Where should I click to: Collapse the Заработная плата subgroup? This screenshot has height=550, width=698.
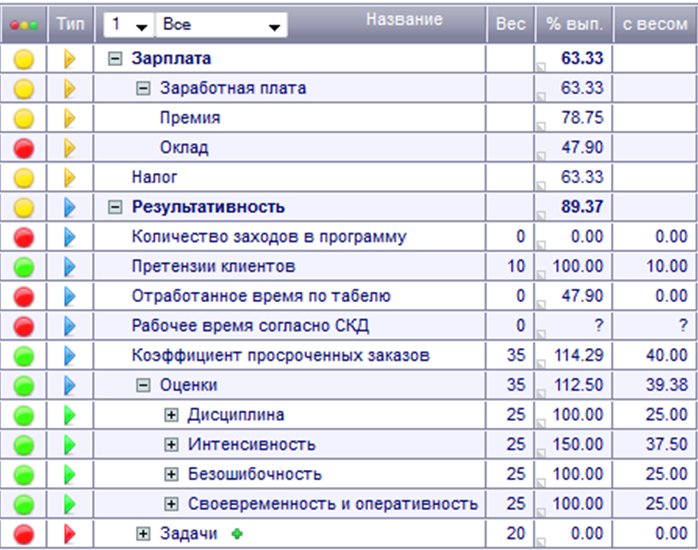click(x=143, y=88)
